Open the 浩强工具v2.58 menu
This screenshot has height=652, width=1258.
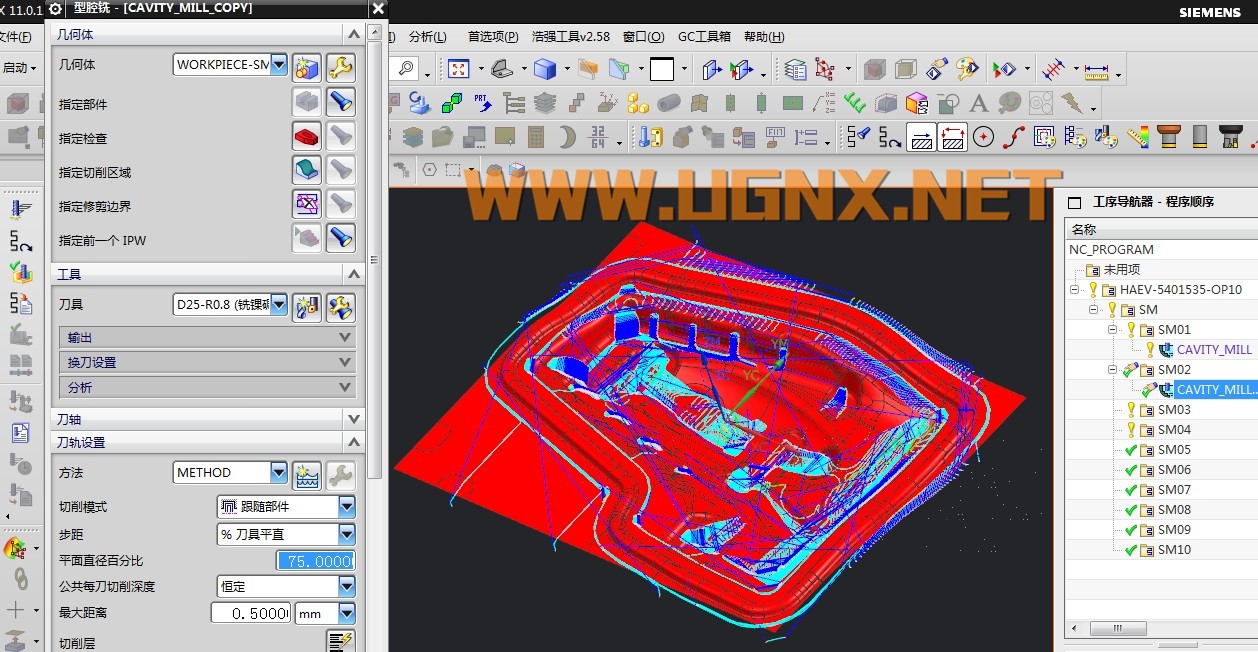click(x=571, y=37)
